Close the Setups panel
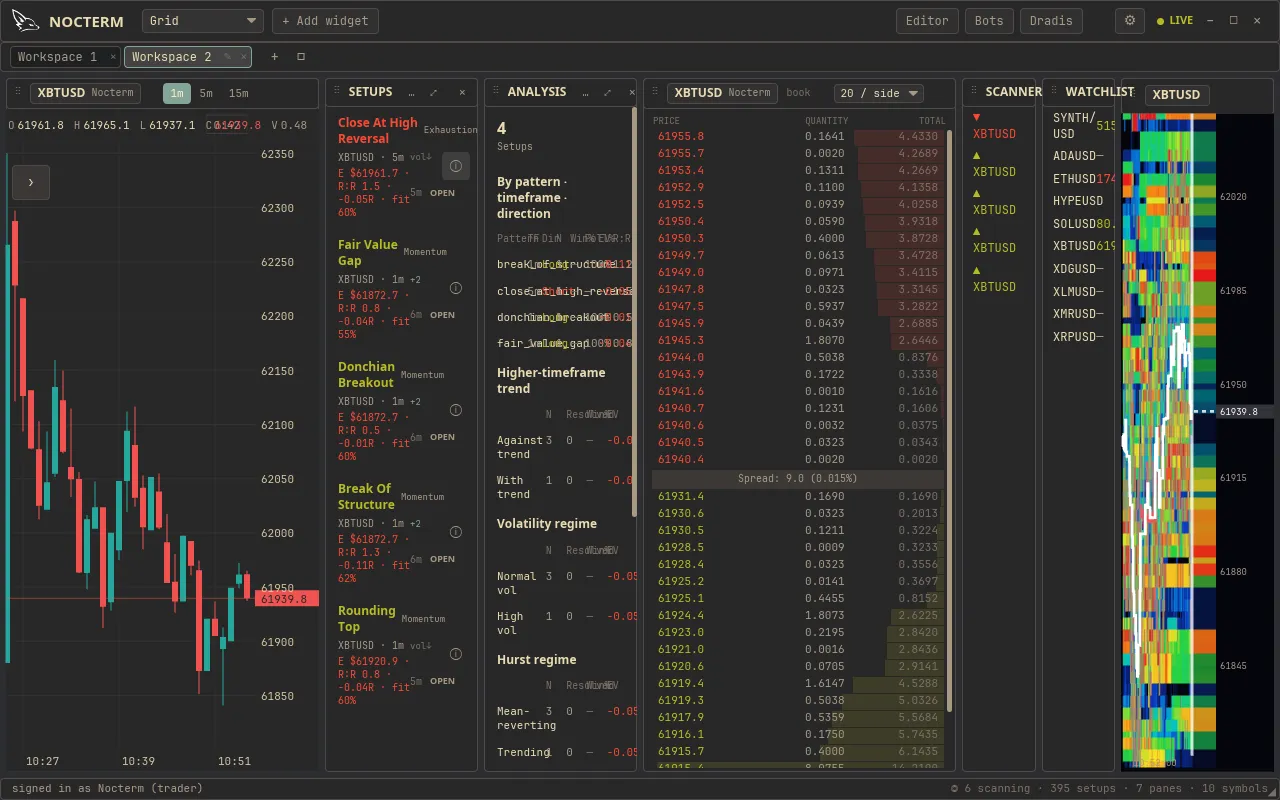The height and width of the screenshot is (800, 1280). click(x=462, y=92)
